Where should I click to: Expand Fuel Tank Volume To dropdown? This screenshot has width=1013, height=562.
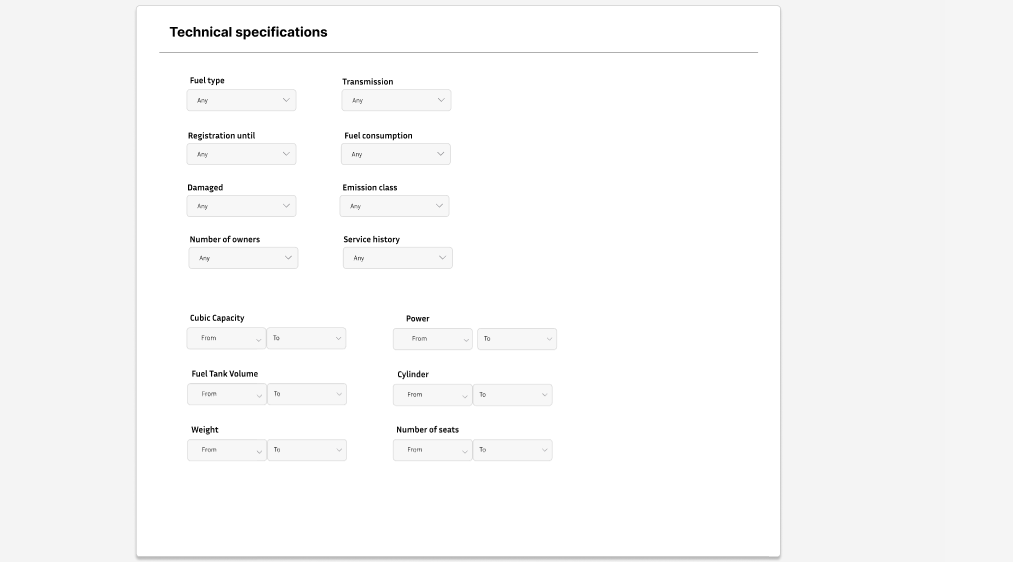tap(306, 394)
